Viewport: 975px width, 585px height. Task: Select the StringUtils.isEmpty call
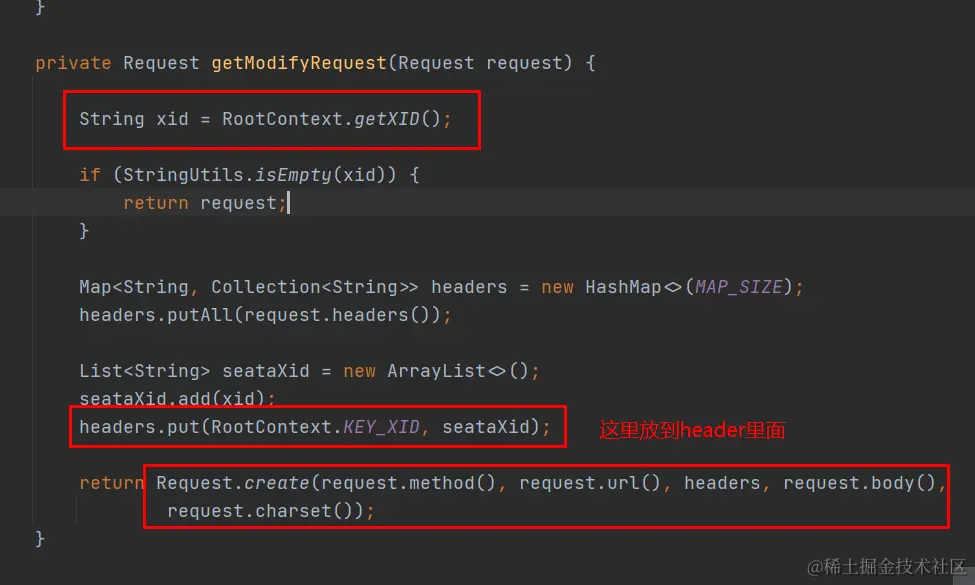[x=259, y=175]
